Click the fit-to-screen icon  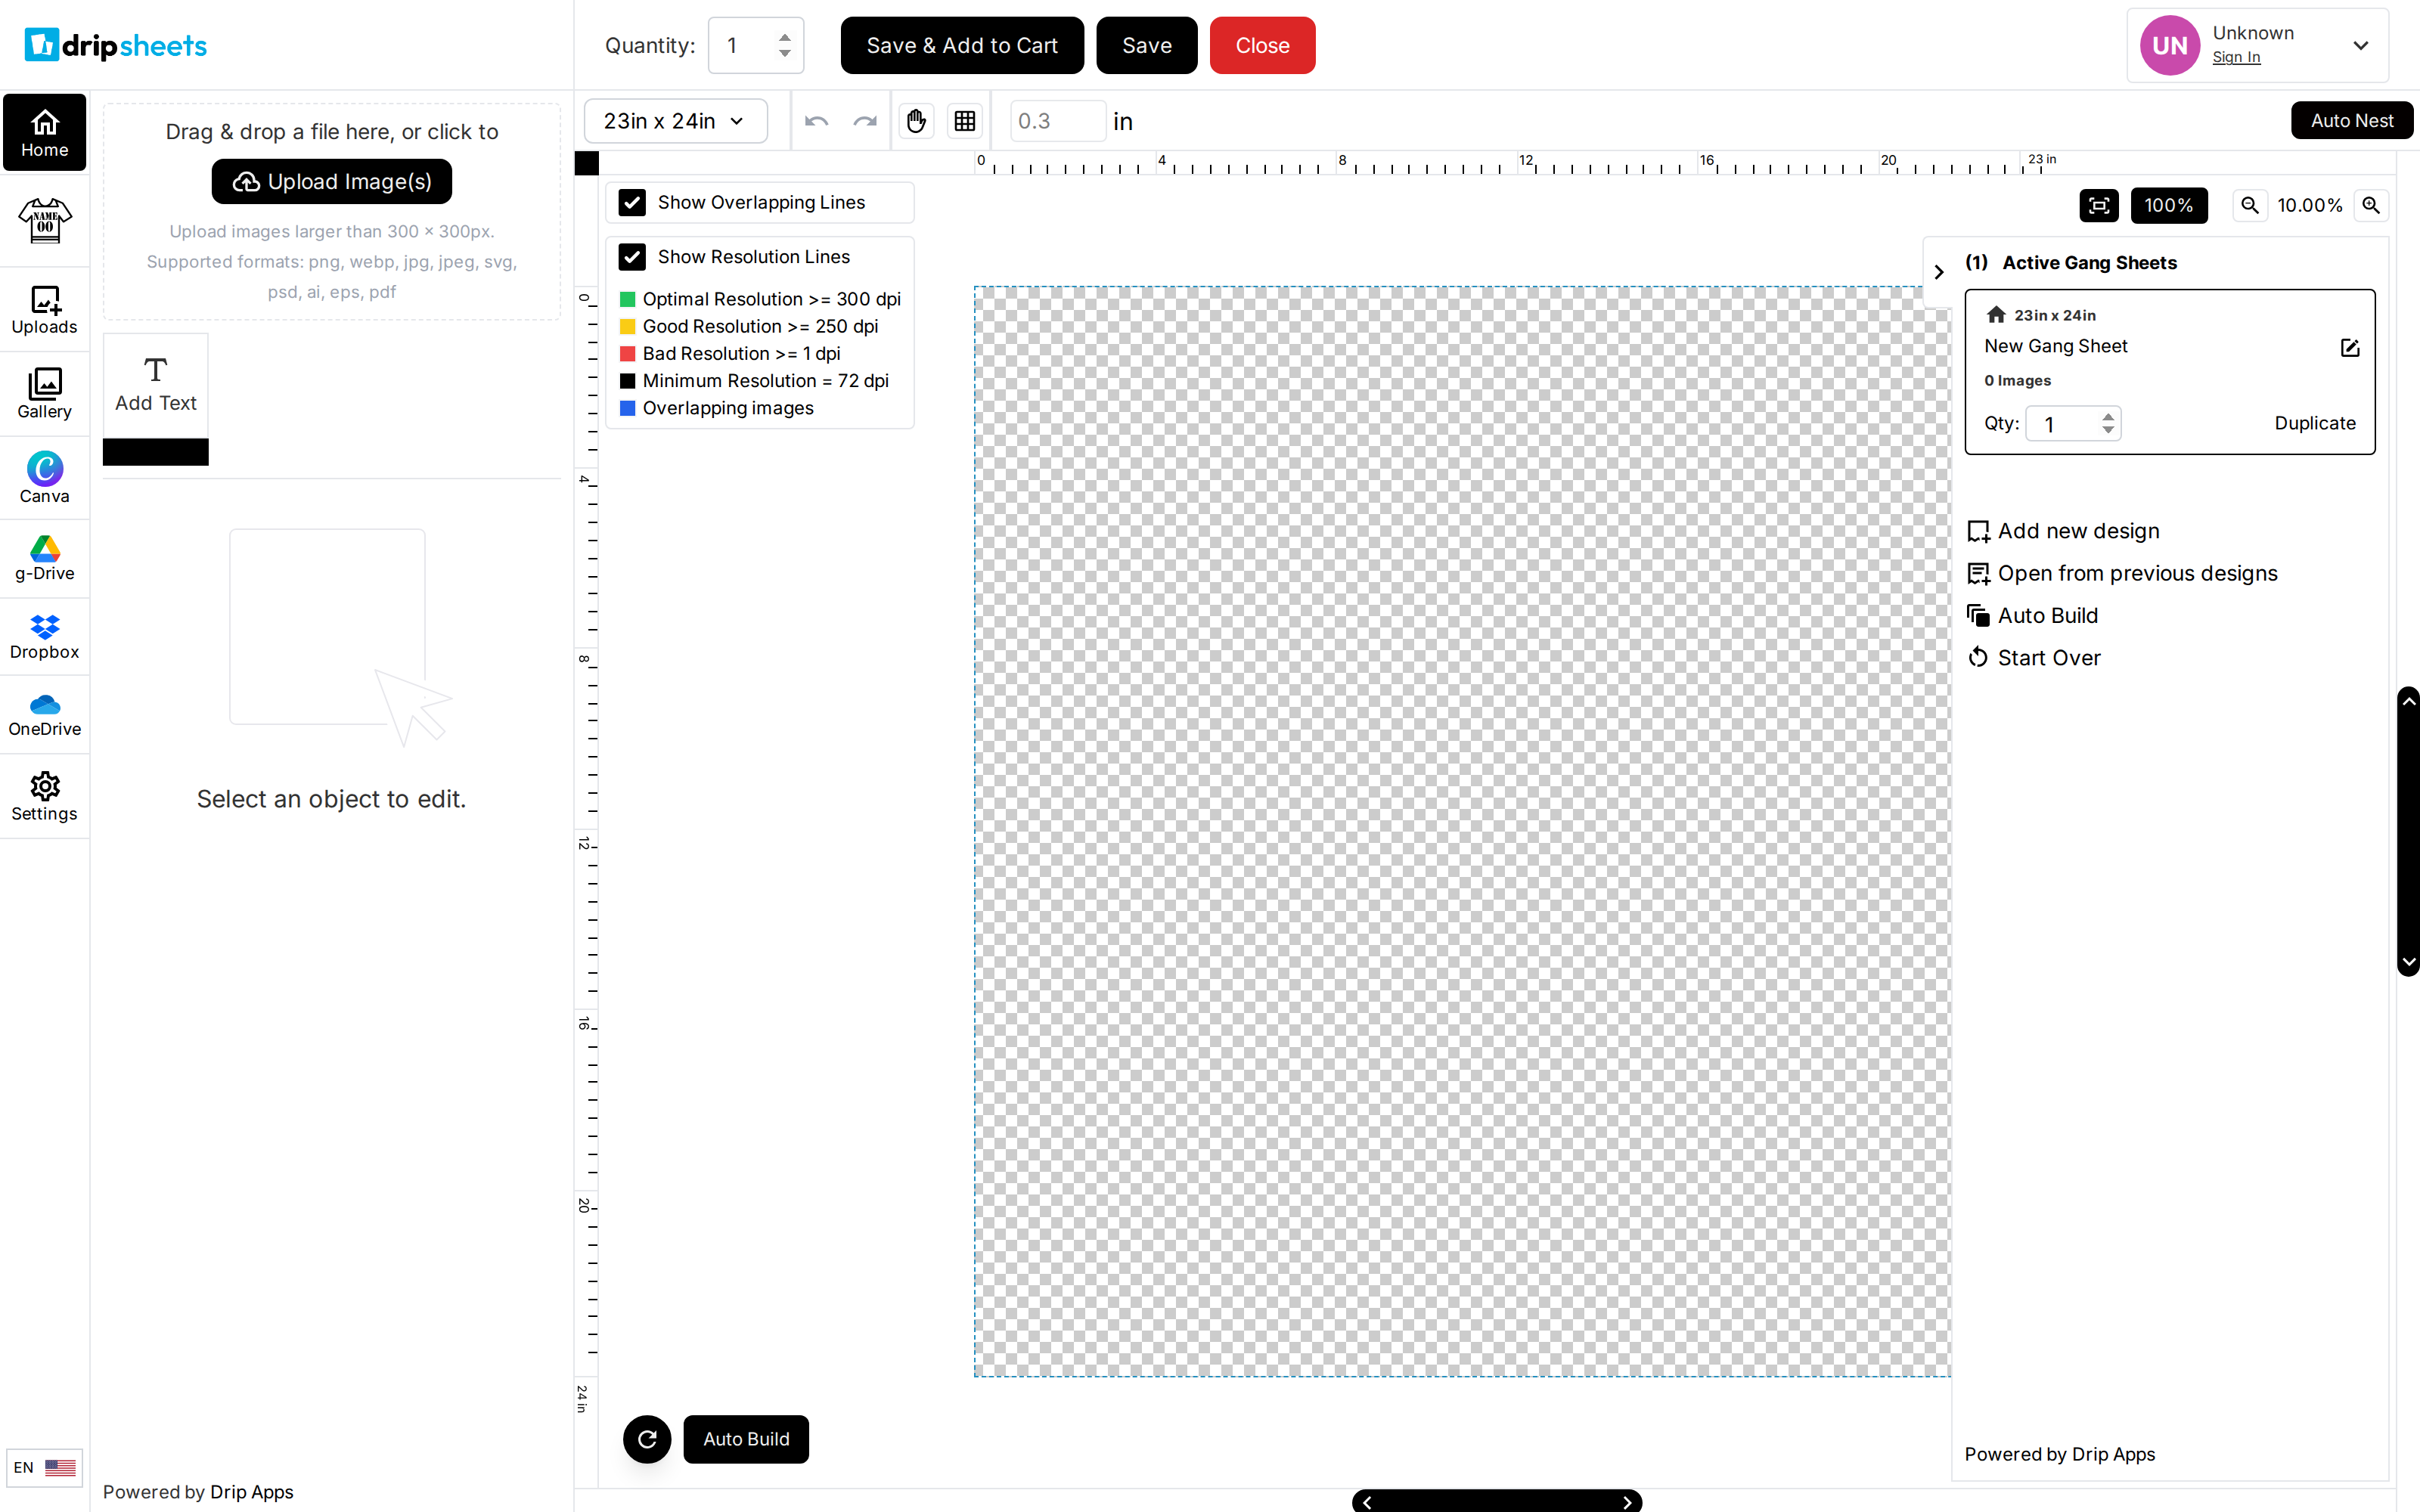(x=2099, y=205)
